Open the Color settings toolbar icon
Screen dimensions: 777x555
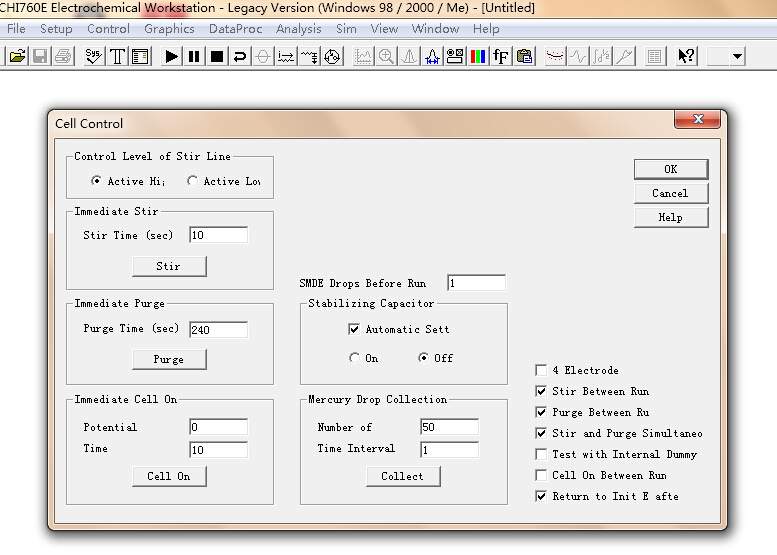coord(478,56)
